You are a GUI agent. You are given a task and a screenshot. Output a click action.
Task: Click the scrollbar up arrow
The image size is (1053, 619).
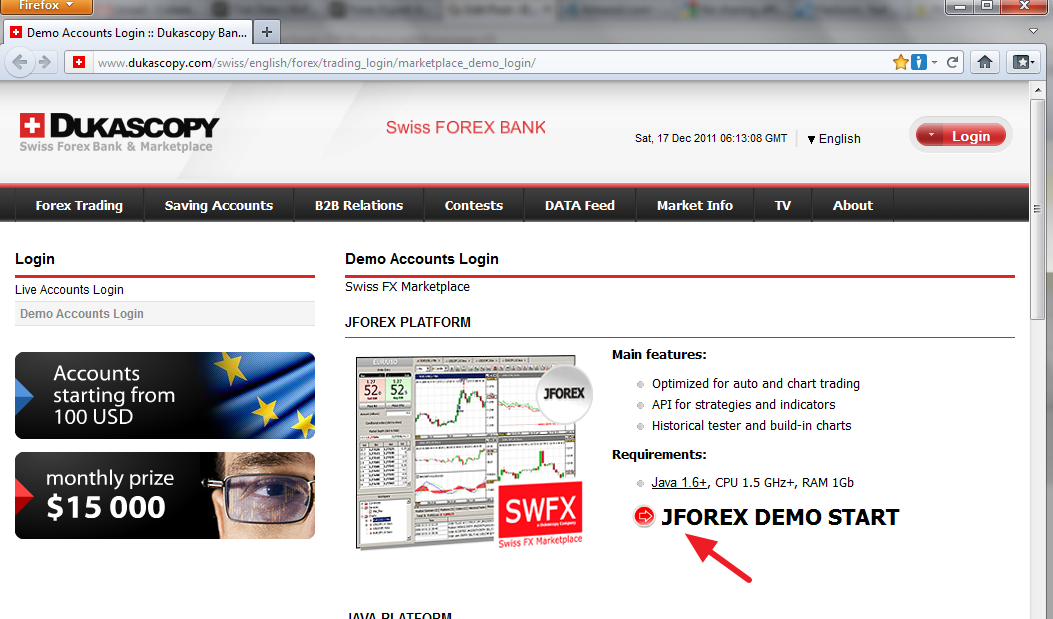click(1038, 90)
